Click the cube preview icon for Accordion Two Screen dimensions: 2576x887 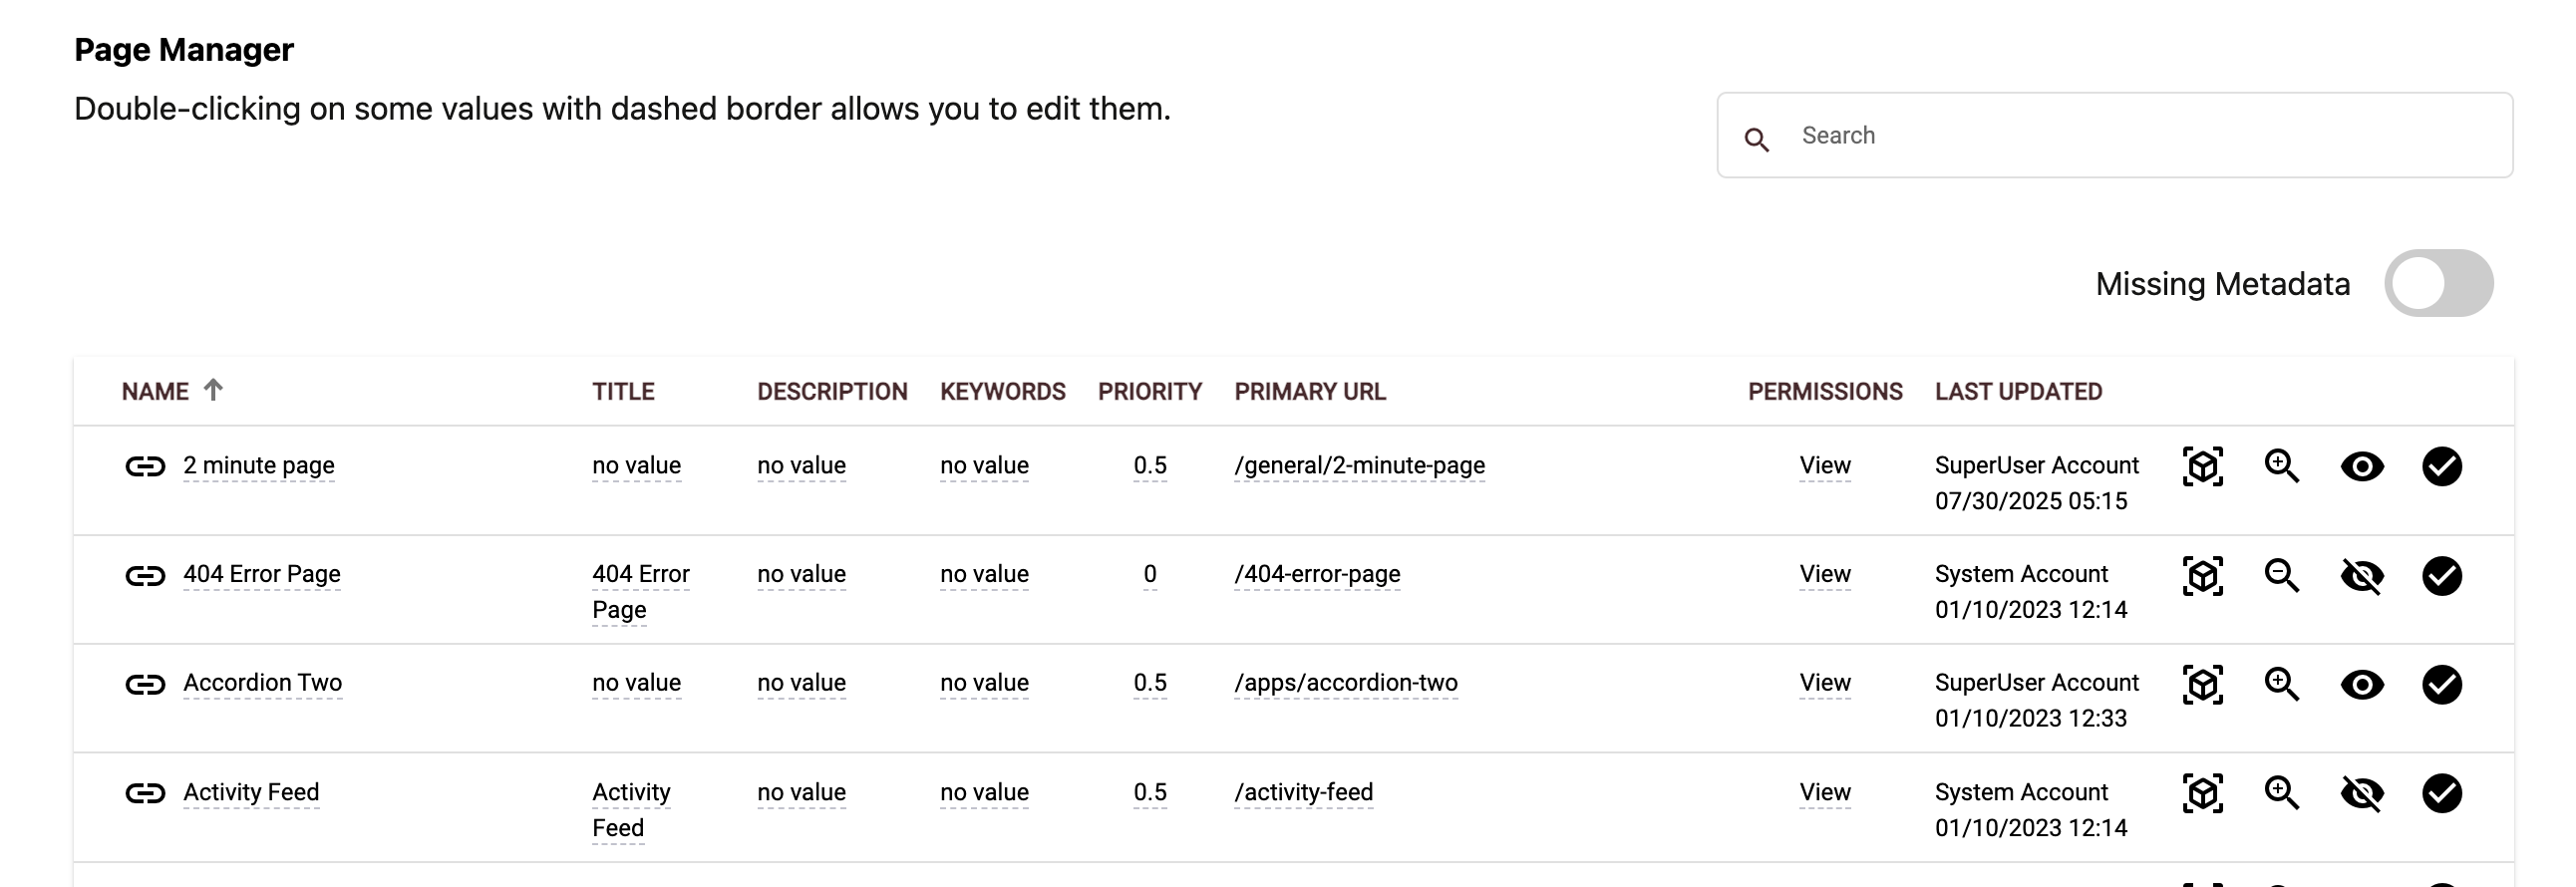coord(2202,684)
